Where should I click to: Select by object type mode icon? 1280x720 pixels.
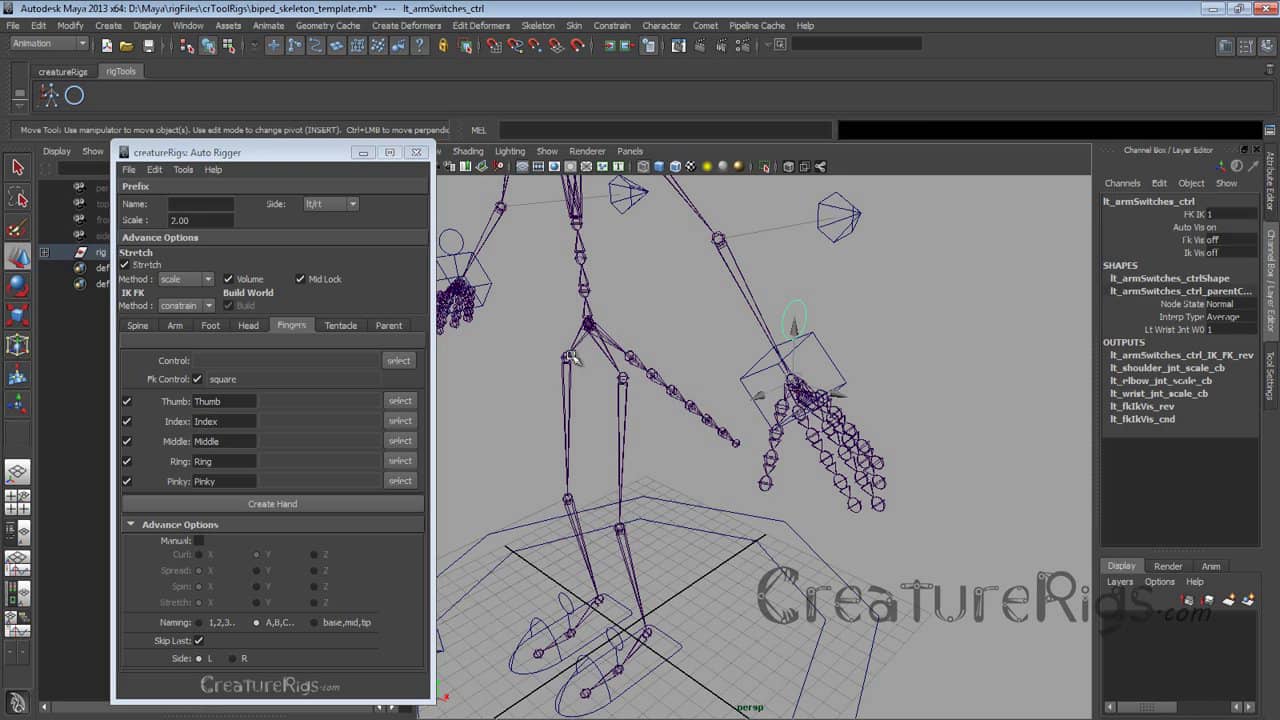point(208,45)
